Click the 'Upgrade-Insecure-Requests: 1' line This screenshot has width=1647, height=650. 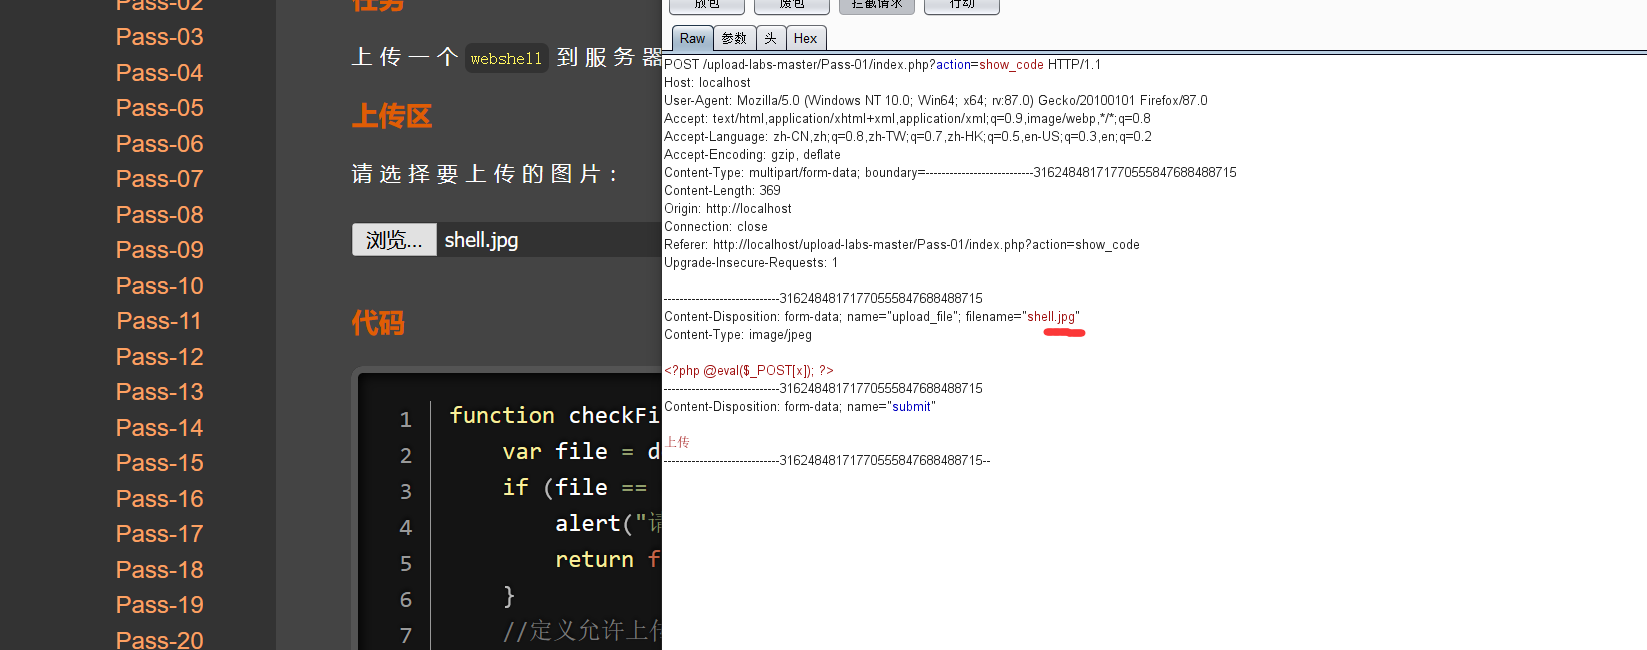click(x=751, y=263)
